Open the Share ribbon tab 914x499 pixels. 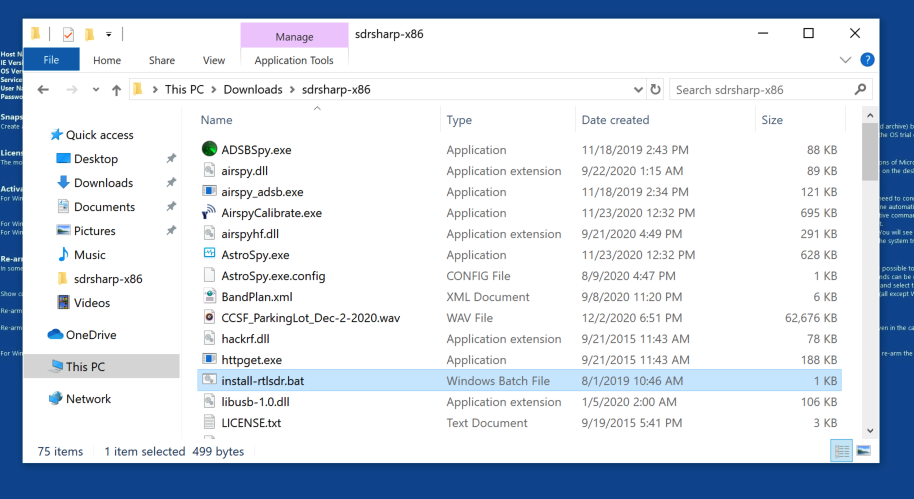[161, 60]
